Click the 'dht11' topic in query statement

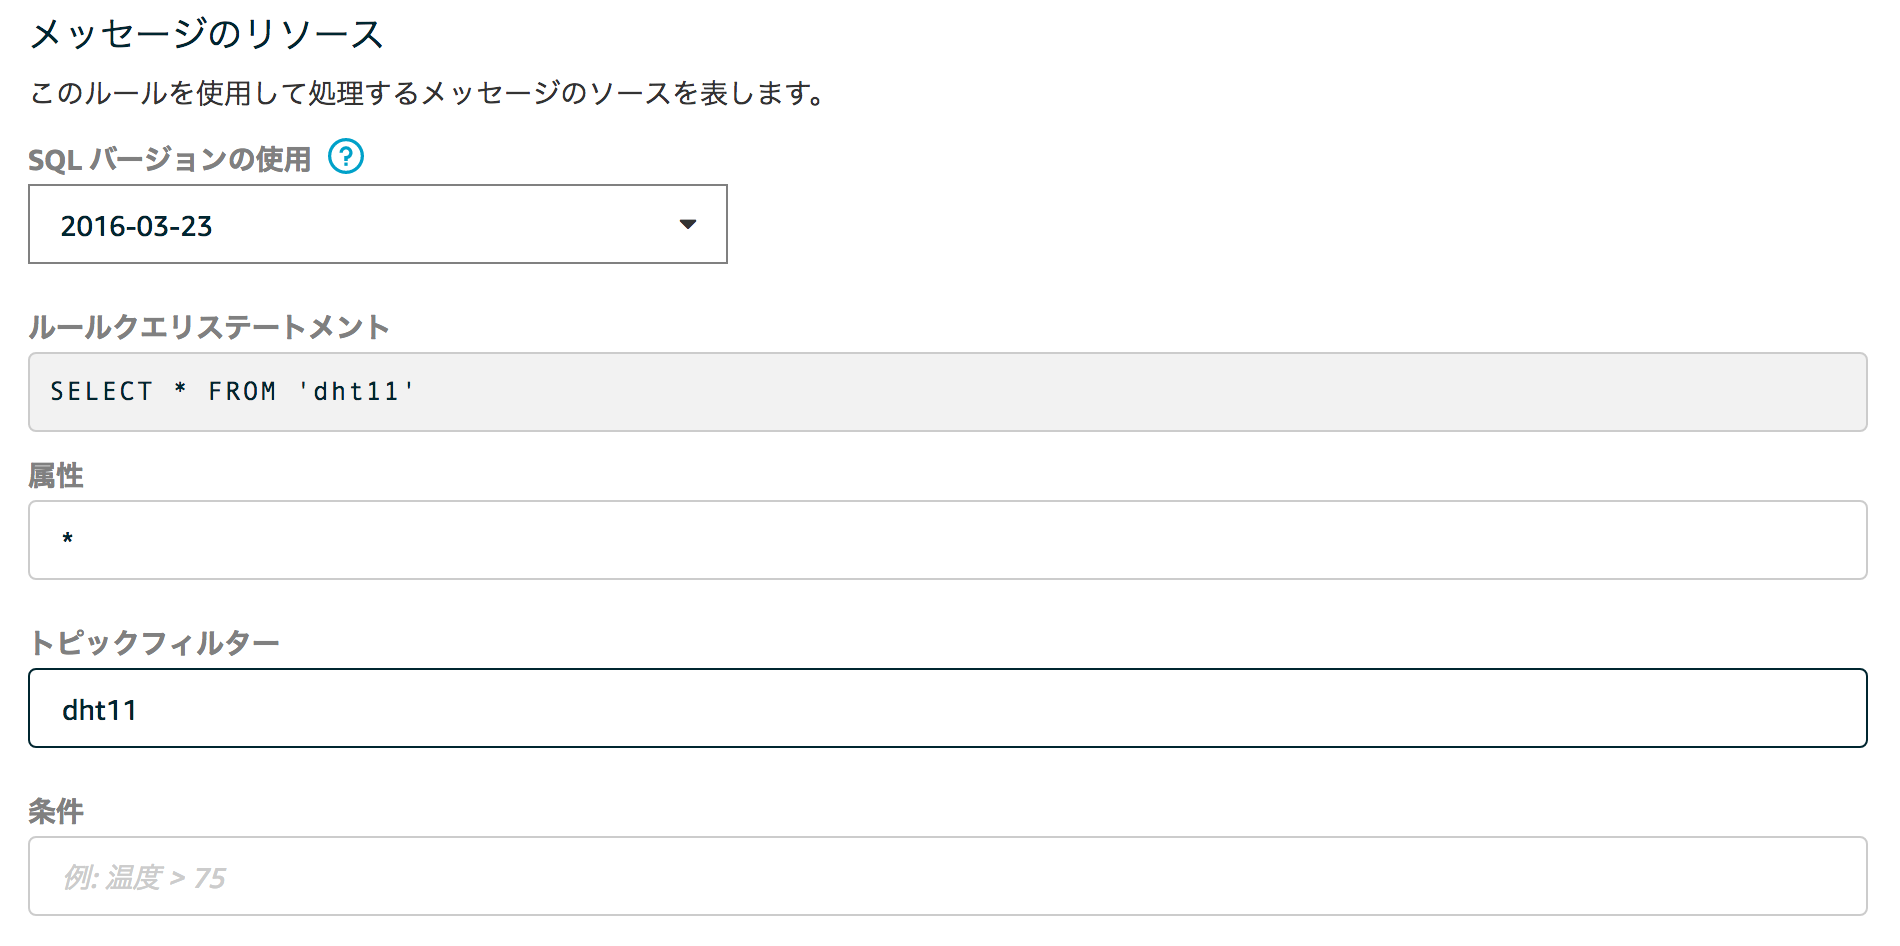point(356,391)
